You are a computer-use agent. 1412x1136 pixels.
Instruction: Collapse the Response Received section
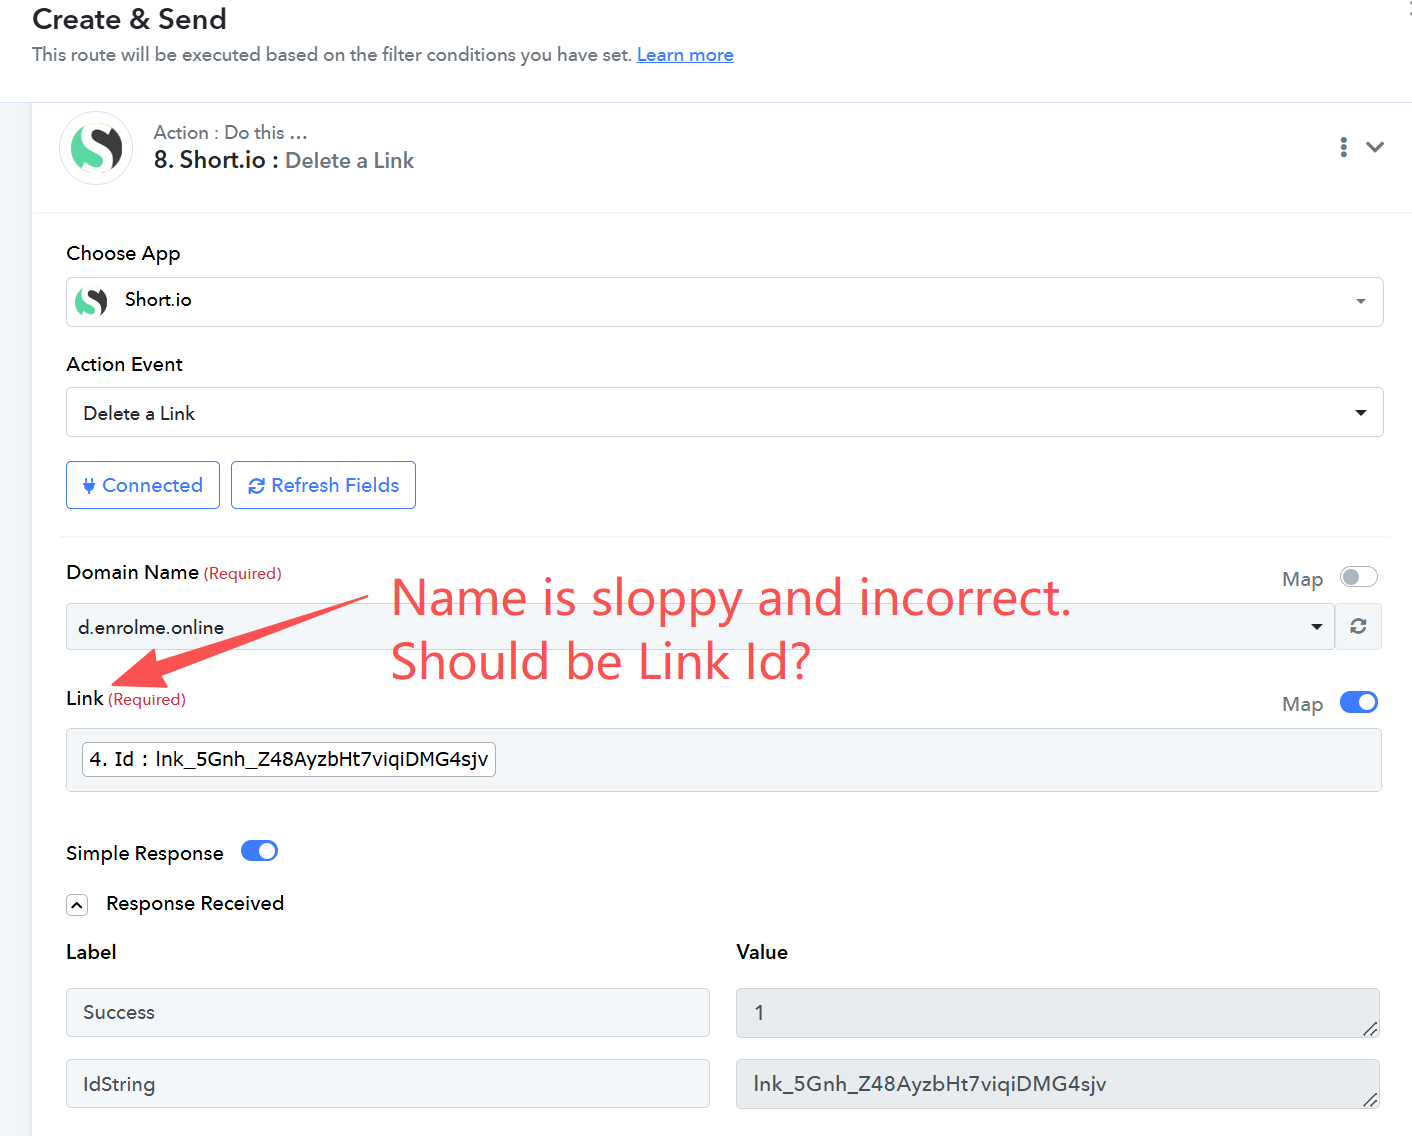(x=77, y=905)
